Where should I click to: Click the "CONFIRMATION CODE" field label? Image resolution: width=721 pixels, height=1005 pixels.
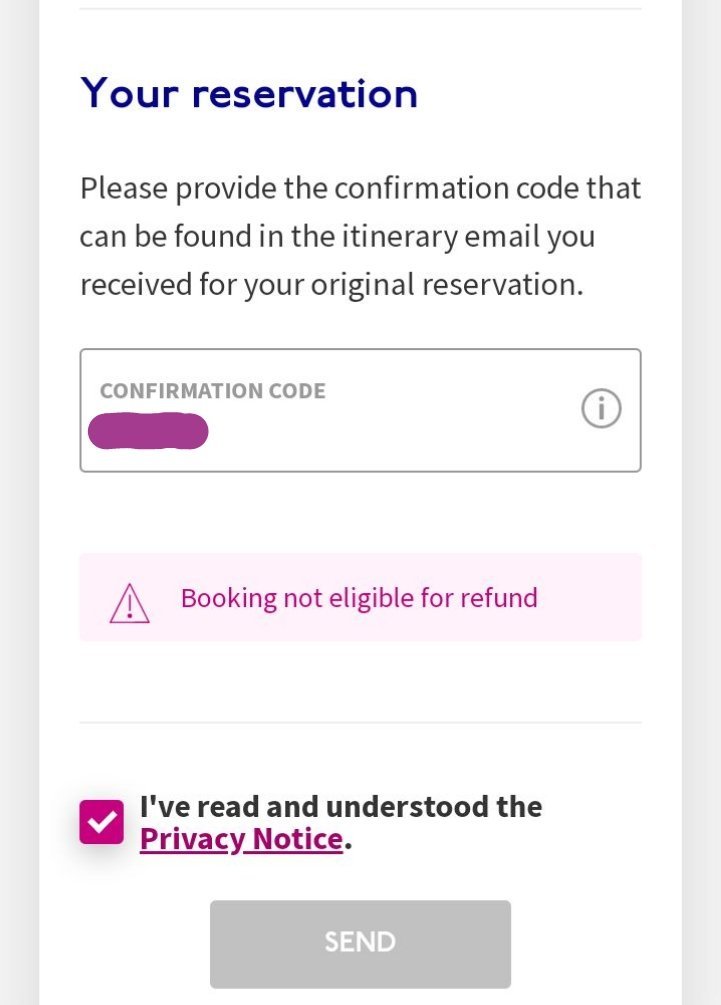[212, 391]
